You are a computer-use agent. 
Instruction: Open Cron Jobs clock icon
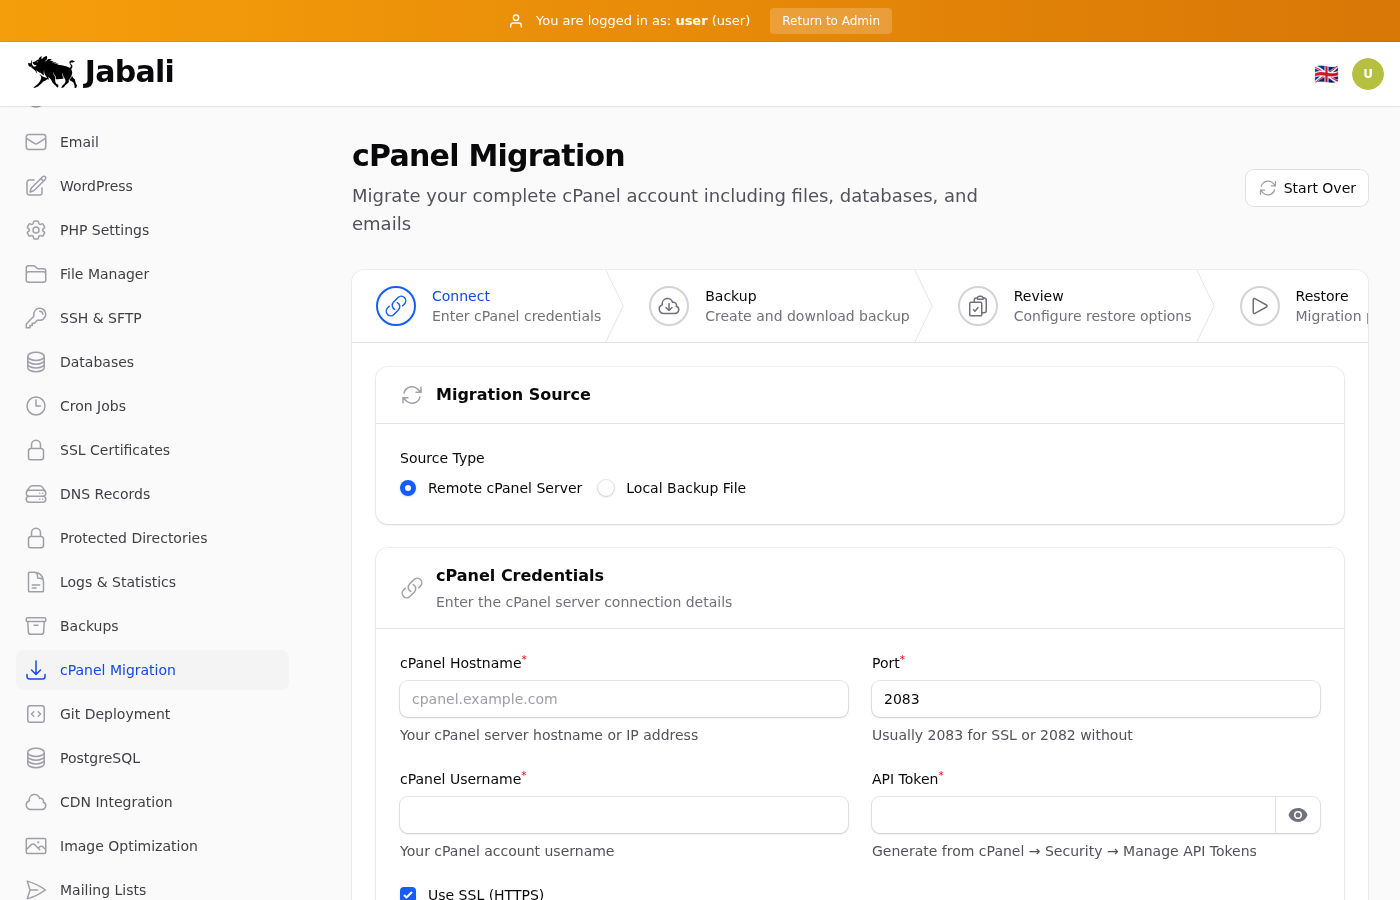(36, 406)
